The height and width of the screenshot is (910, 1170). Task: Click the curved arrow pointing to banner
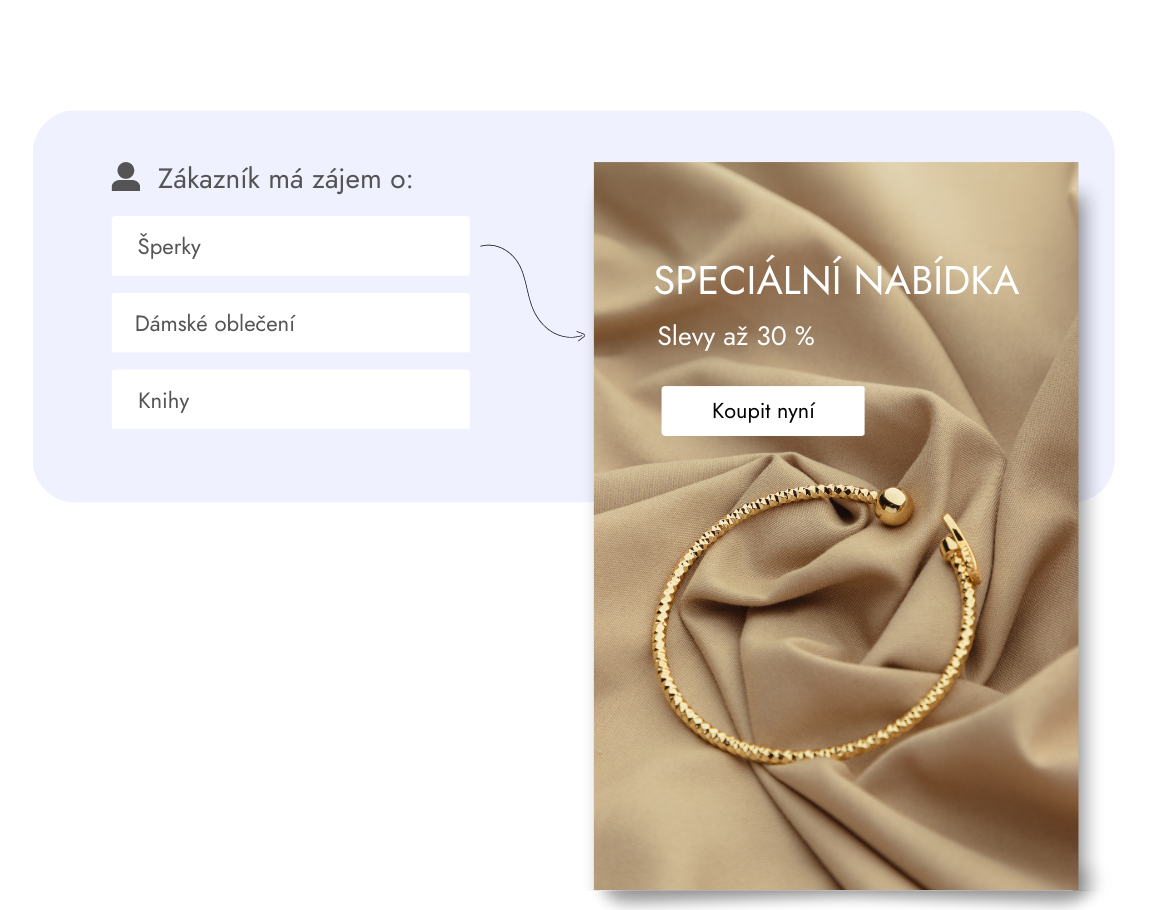[x=533, y=292]
